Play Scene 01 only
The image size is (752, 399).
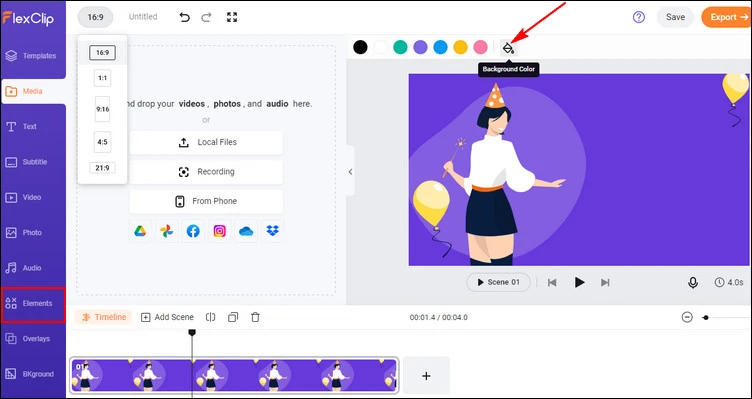pyautogui.click(x=498, y=282)
